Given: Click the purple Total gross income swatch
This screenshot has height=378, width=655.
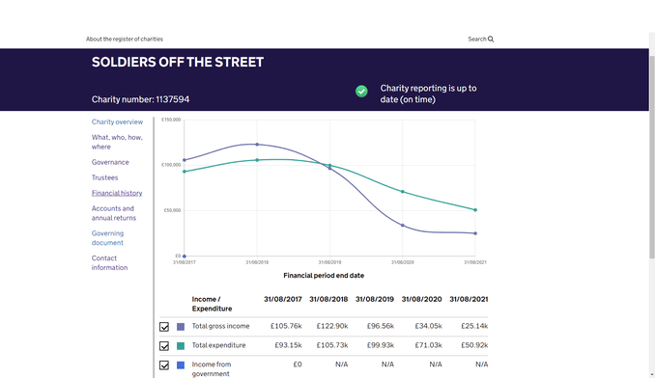Looking at the screenshot, I should click(x=180, y=327).
